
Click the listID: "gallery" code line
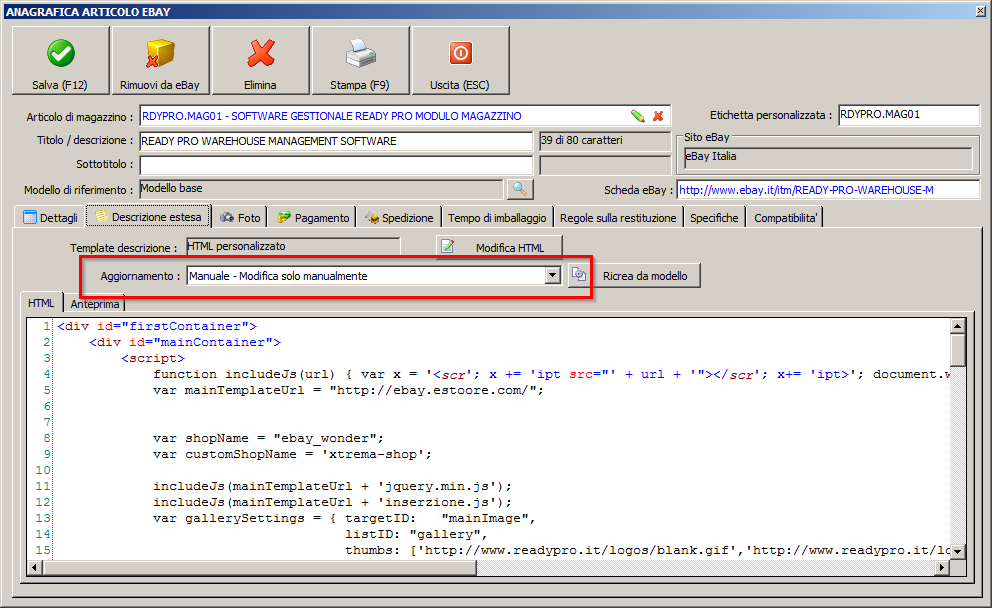click(416, 535)
